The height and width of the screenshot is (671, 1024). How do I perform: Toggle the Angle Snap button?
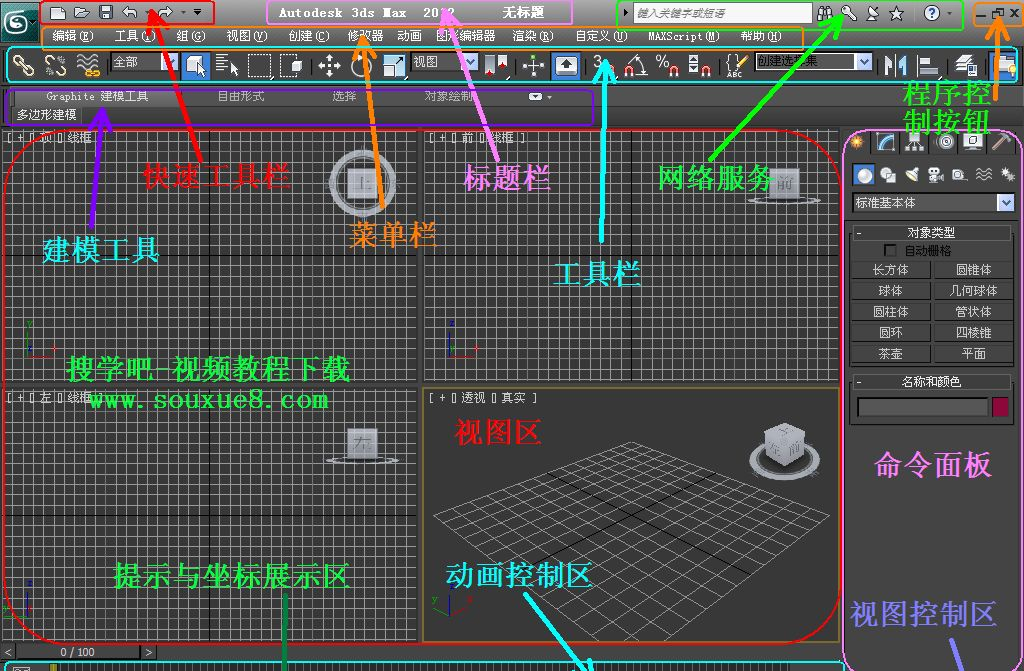(x=636, y=65)
